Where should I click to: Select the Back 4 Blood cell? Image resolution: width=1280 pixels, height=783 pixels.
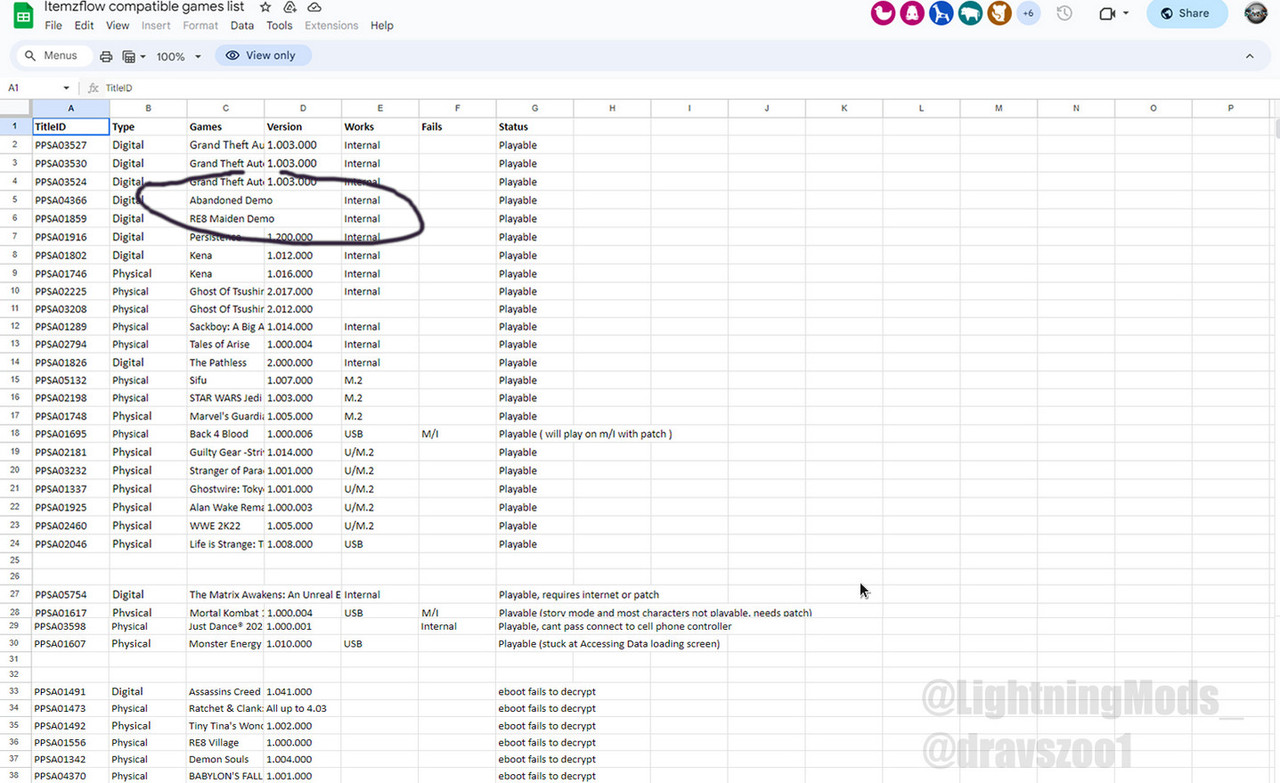click(226, 434)
